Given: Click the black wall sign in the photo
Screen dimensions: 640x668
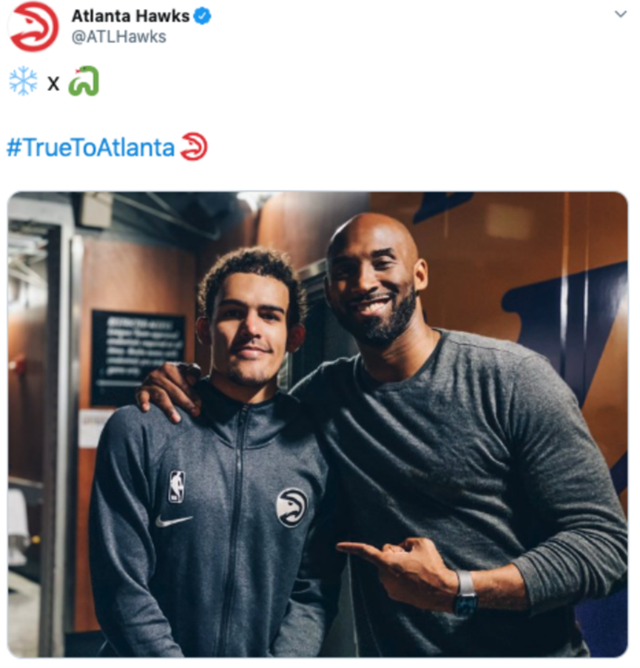Looking at the screenshot, I should [138, 358].
